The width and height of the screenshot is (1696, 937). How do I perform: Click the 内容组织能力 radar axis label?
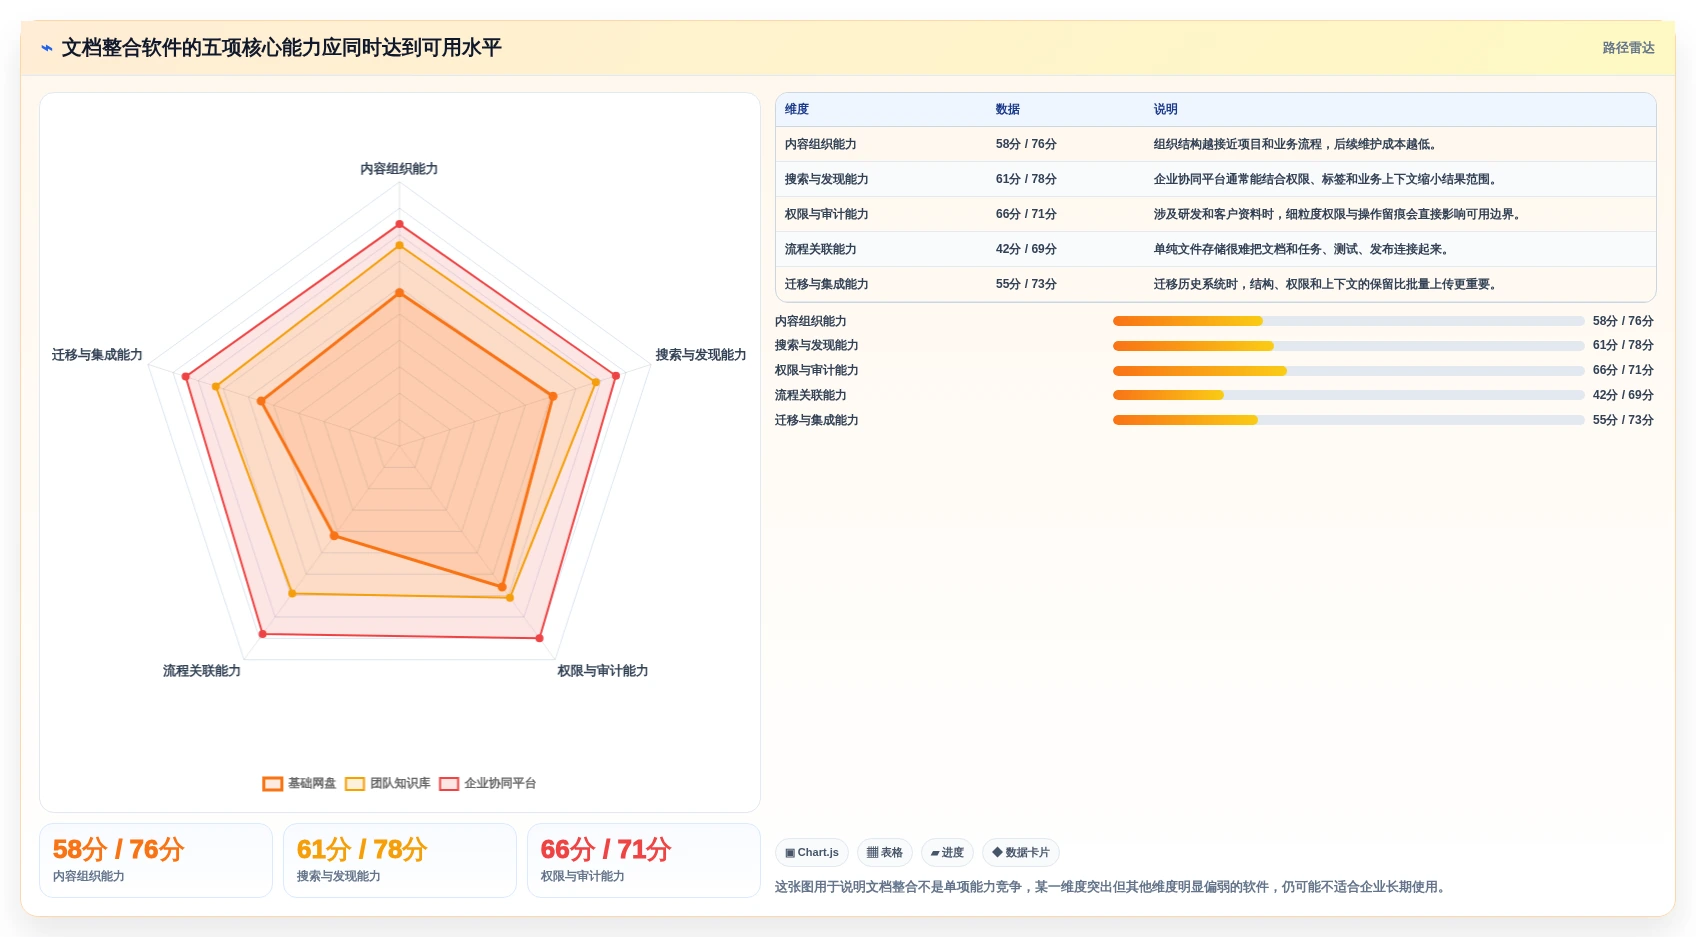tap(399, 169)
